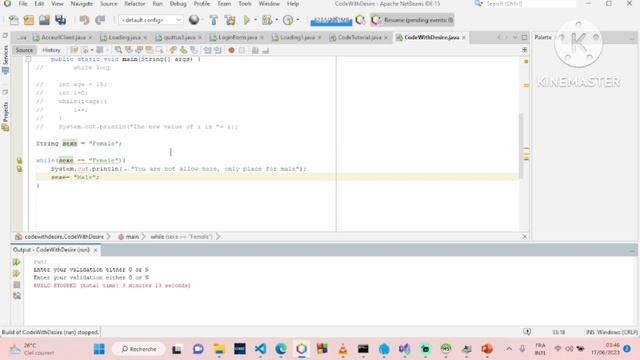The height and width of the screenshot is (360, 640).
Task: Click the Output settings icon
Action: [17, 296]
